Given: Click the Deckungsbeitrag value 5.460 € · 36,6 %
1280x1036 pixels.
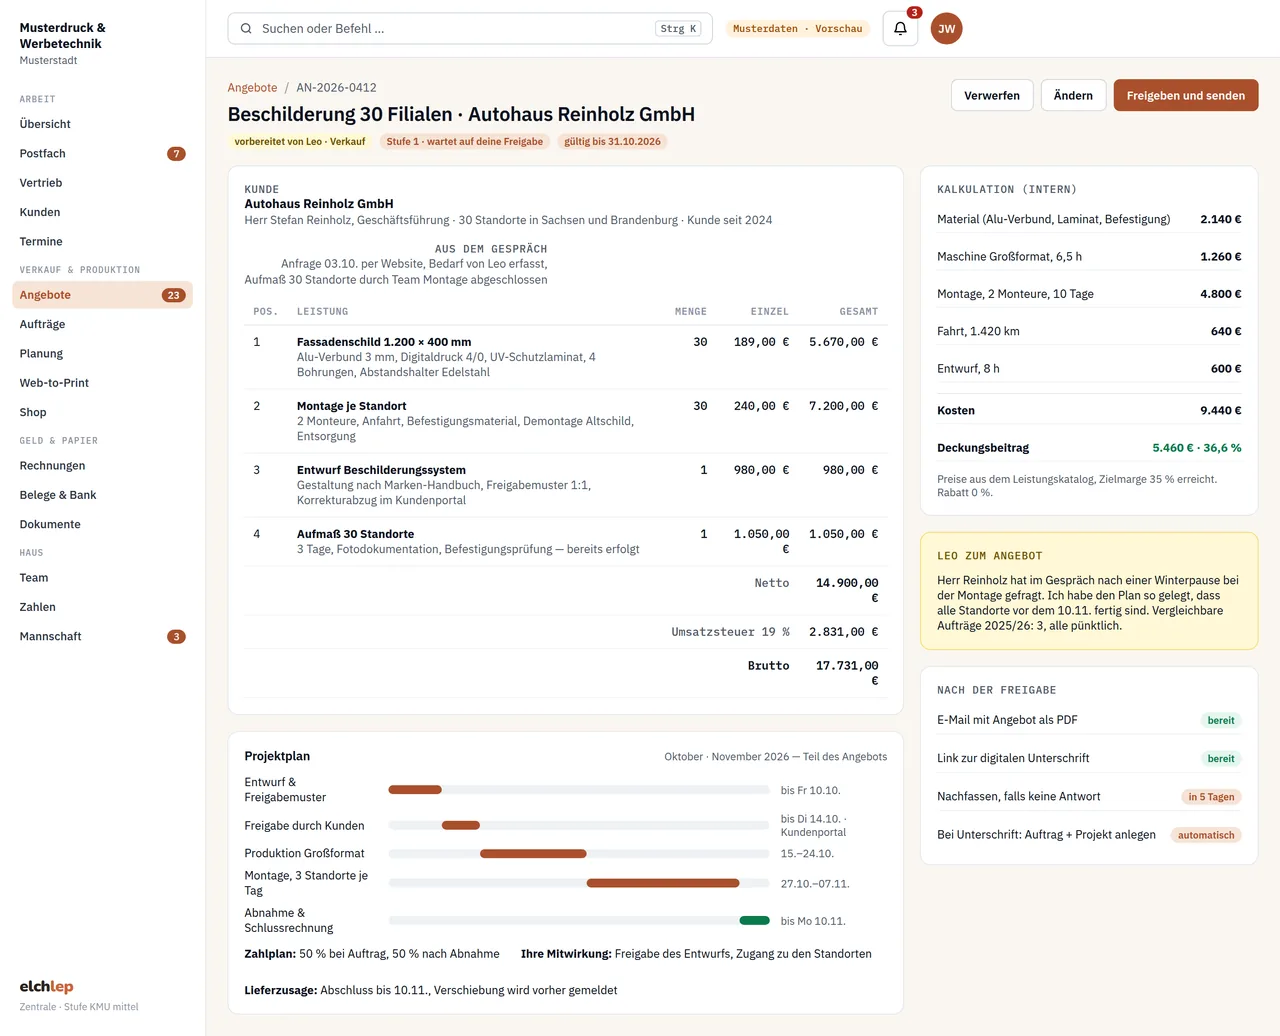Looking at the screenshot, I should pyautogui.click(x=1197, y=448).
